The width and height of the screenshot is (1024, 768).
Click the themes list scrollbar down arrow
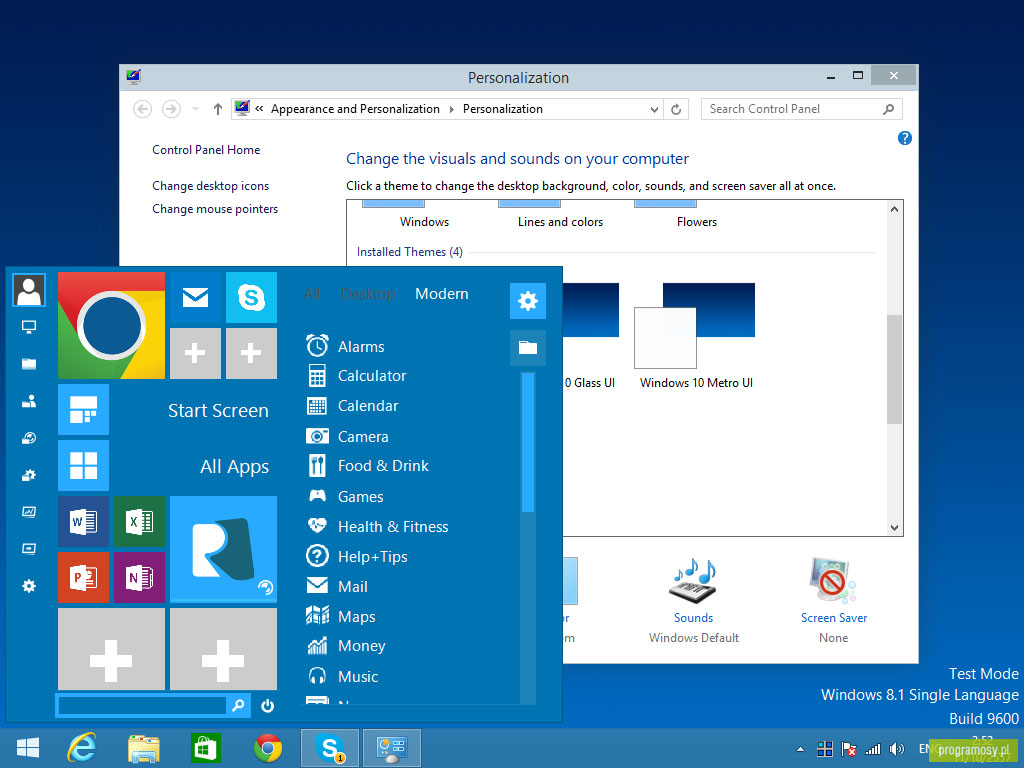coord(895,528)
